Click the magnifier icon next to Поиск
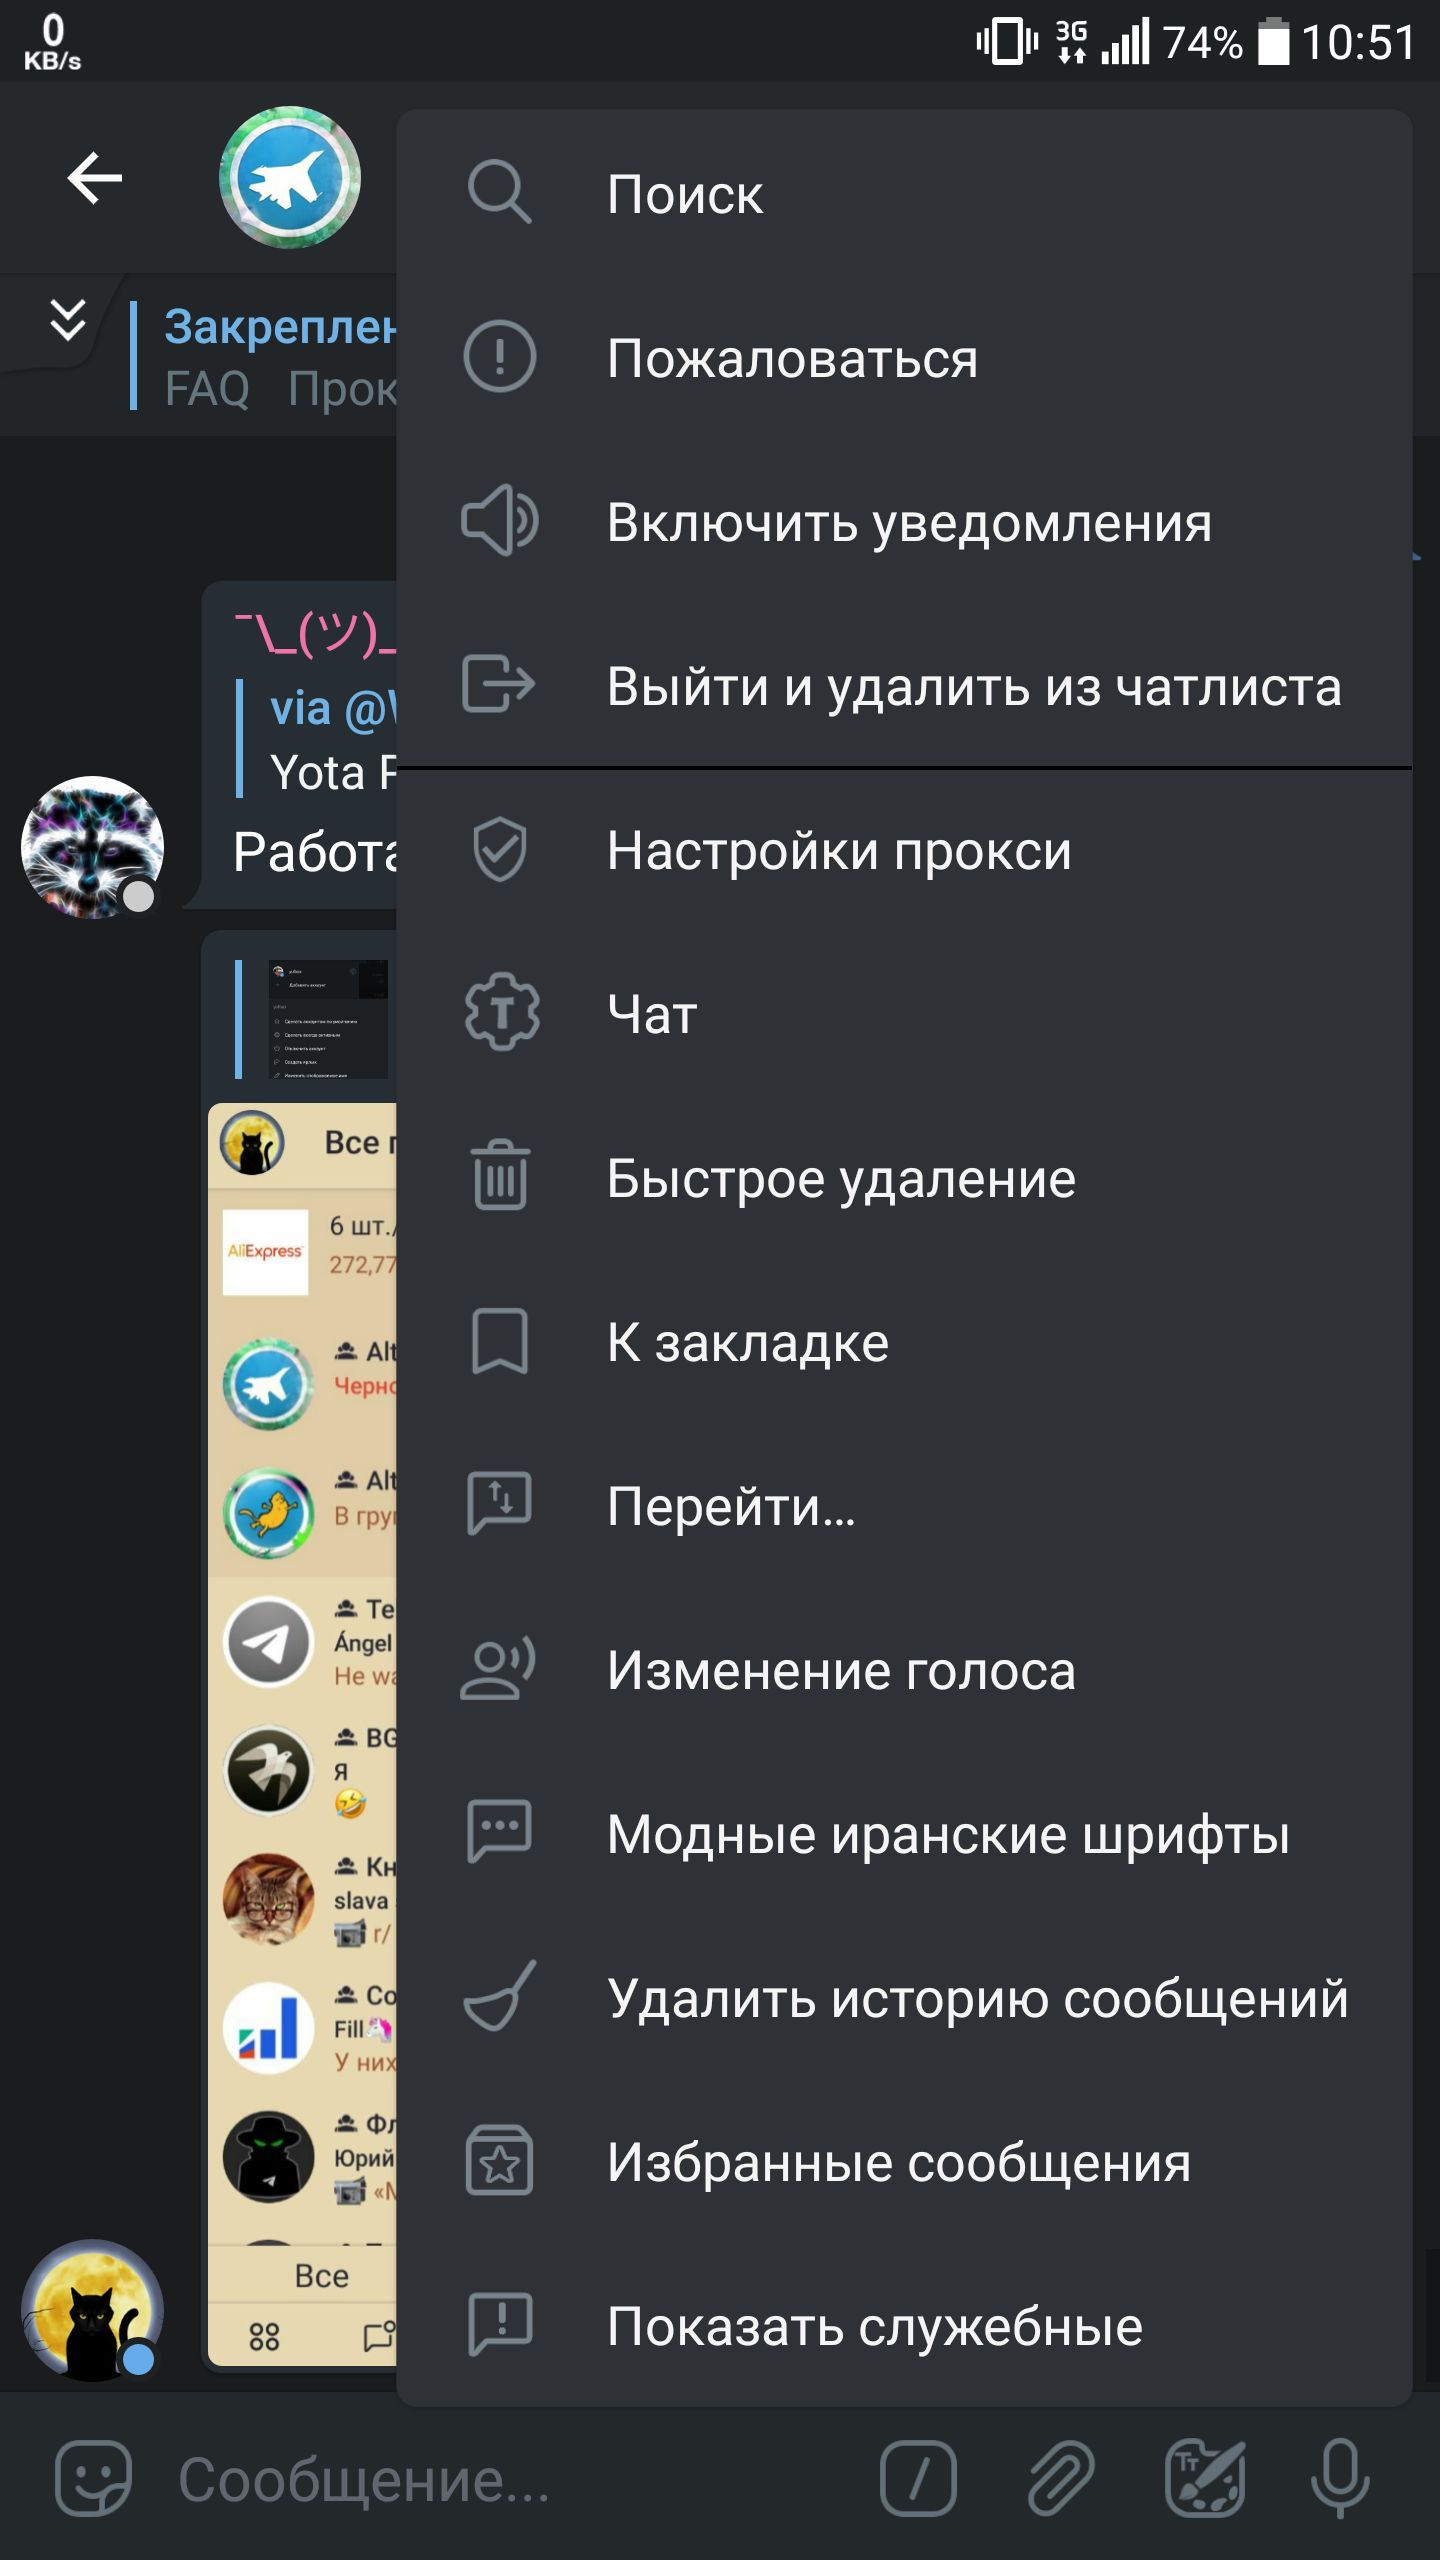Viewport: 1440px width, 2560px height. click(x=499, y=191)
